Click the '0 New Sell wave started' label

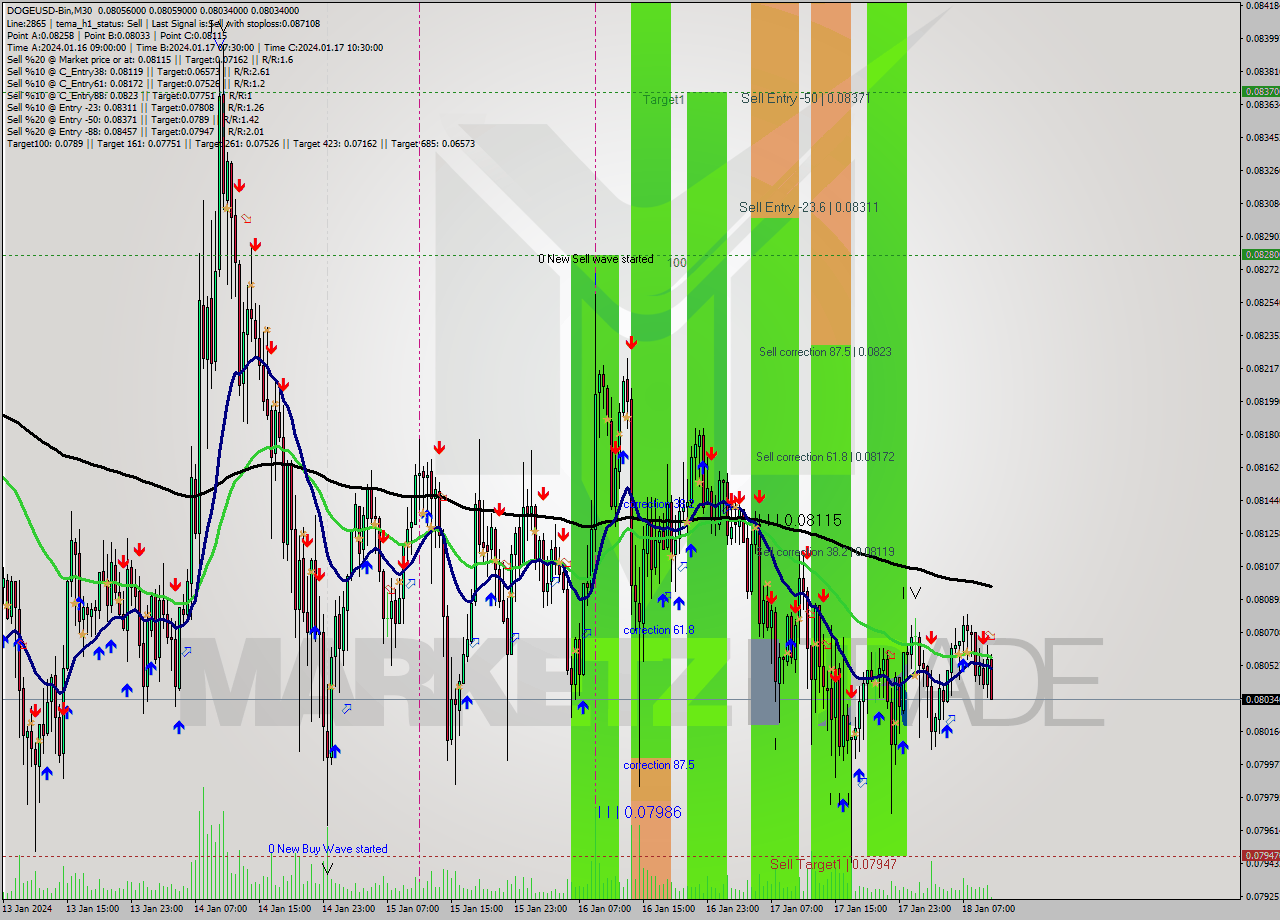596,259
